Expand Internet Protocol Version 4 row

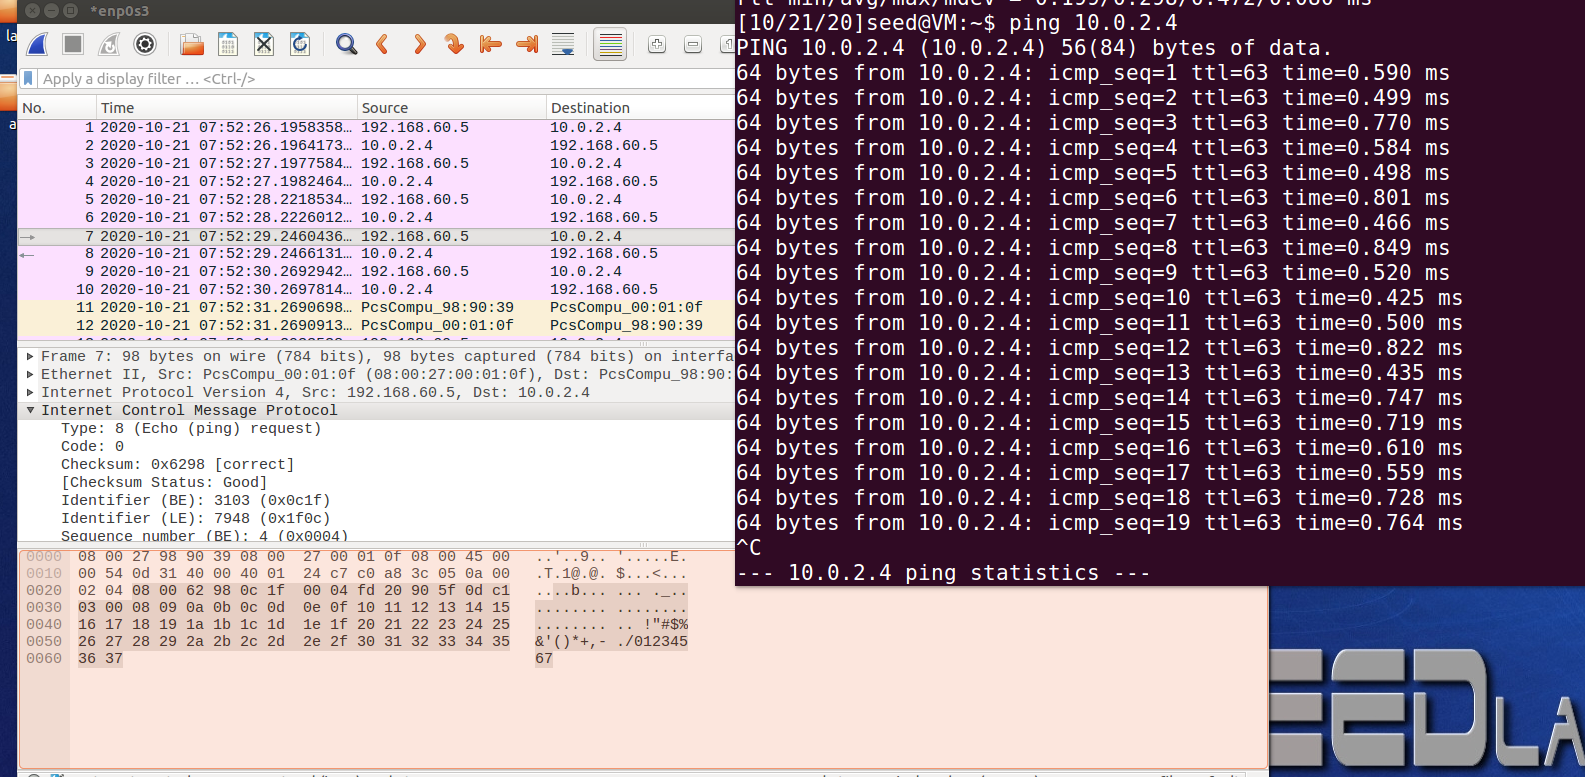31,392
